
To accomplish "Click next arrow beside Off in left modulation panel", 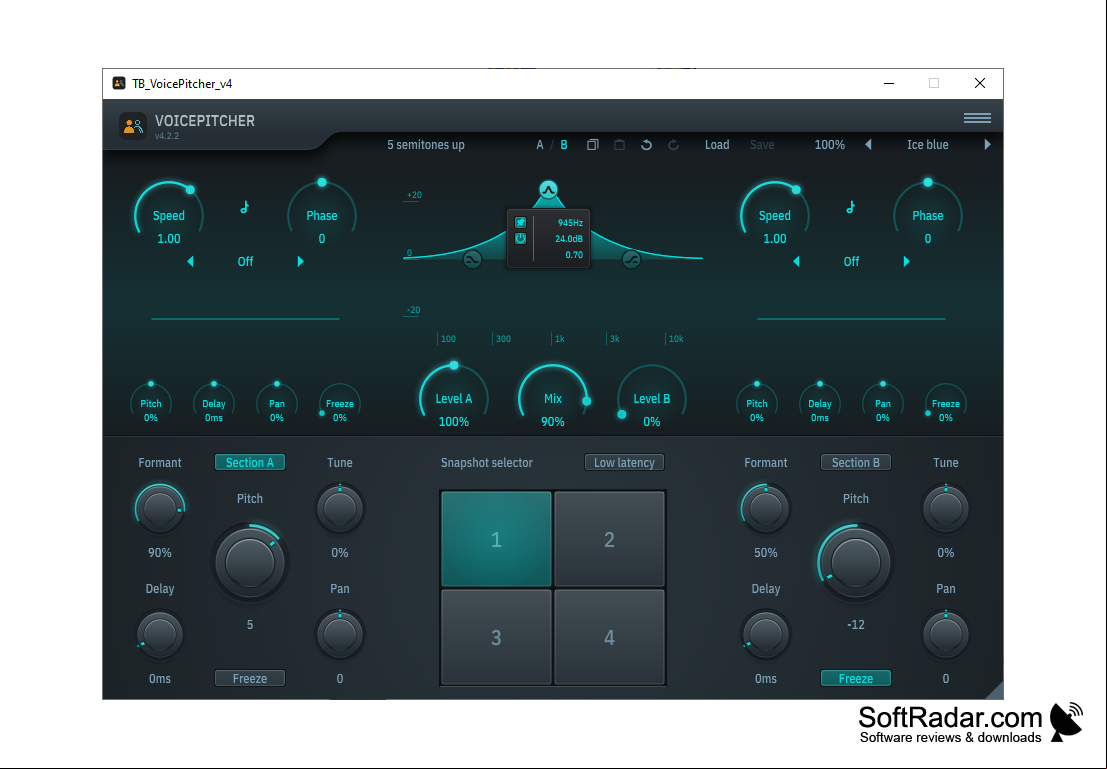I will [301, 261].
